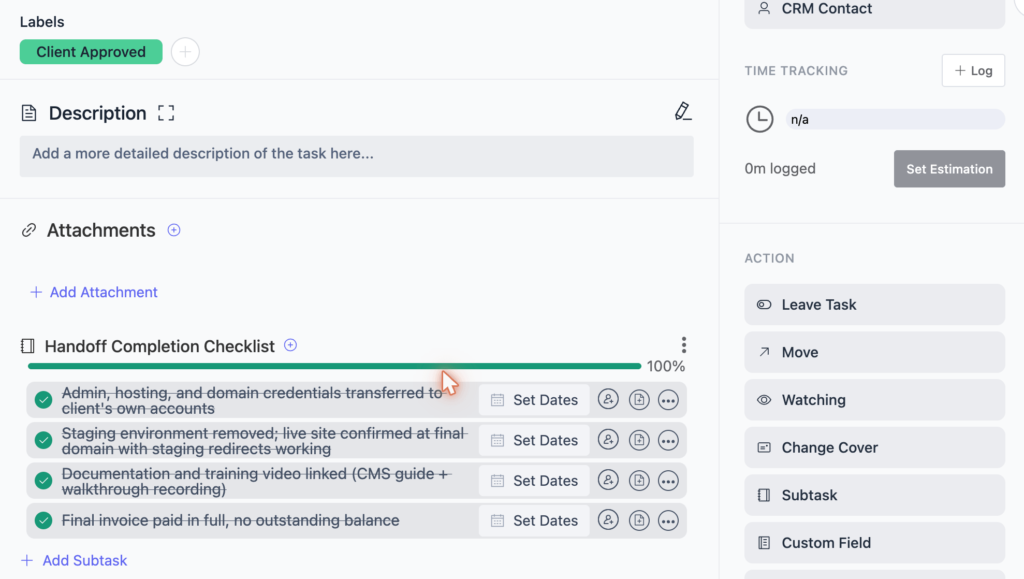Assign member to Final invoice subtask

[608, 520]
